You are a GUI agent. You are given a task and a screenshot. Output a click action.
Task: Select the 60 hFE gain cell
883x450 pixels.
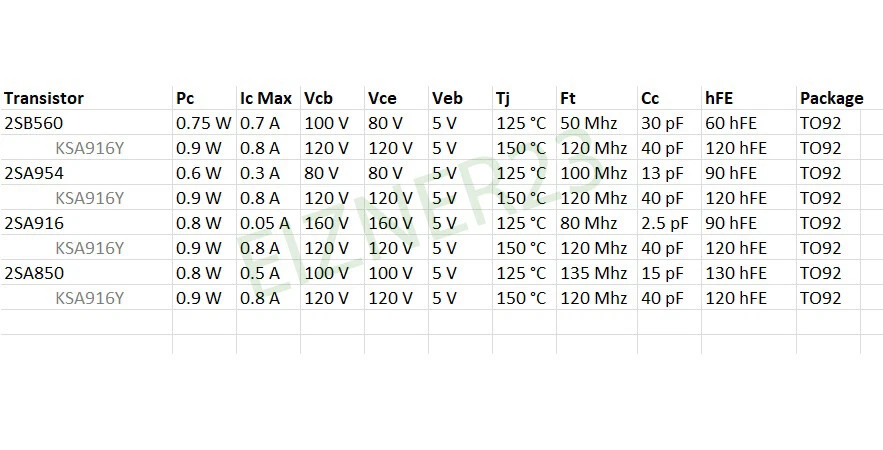click(729, 123)
